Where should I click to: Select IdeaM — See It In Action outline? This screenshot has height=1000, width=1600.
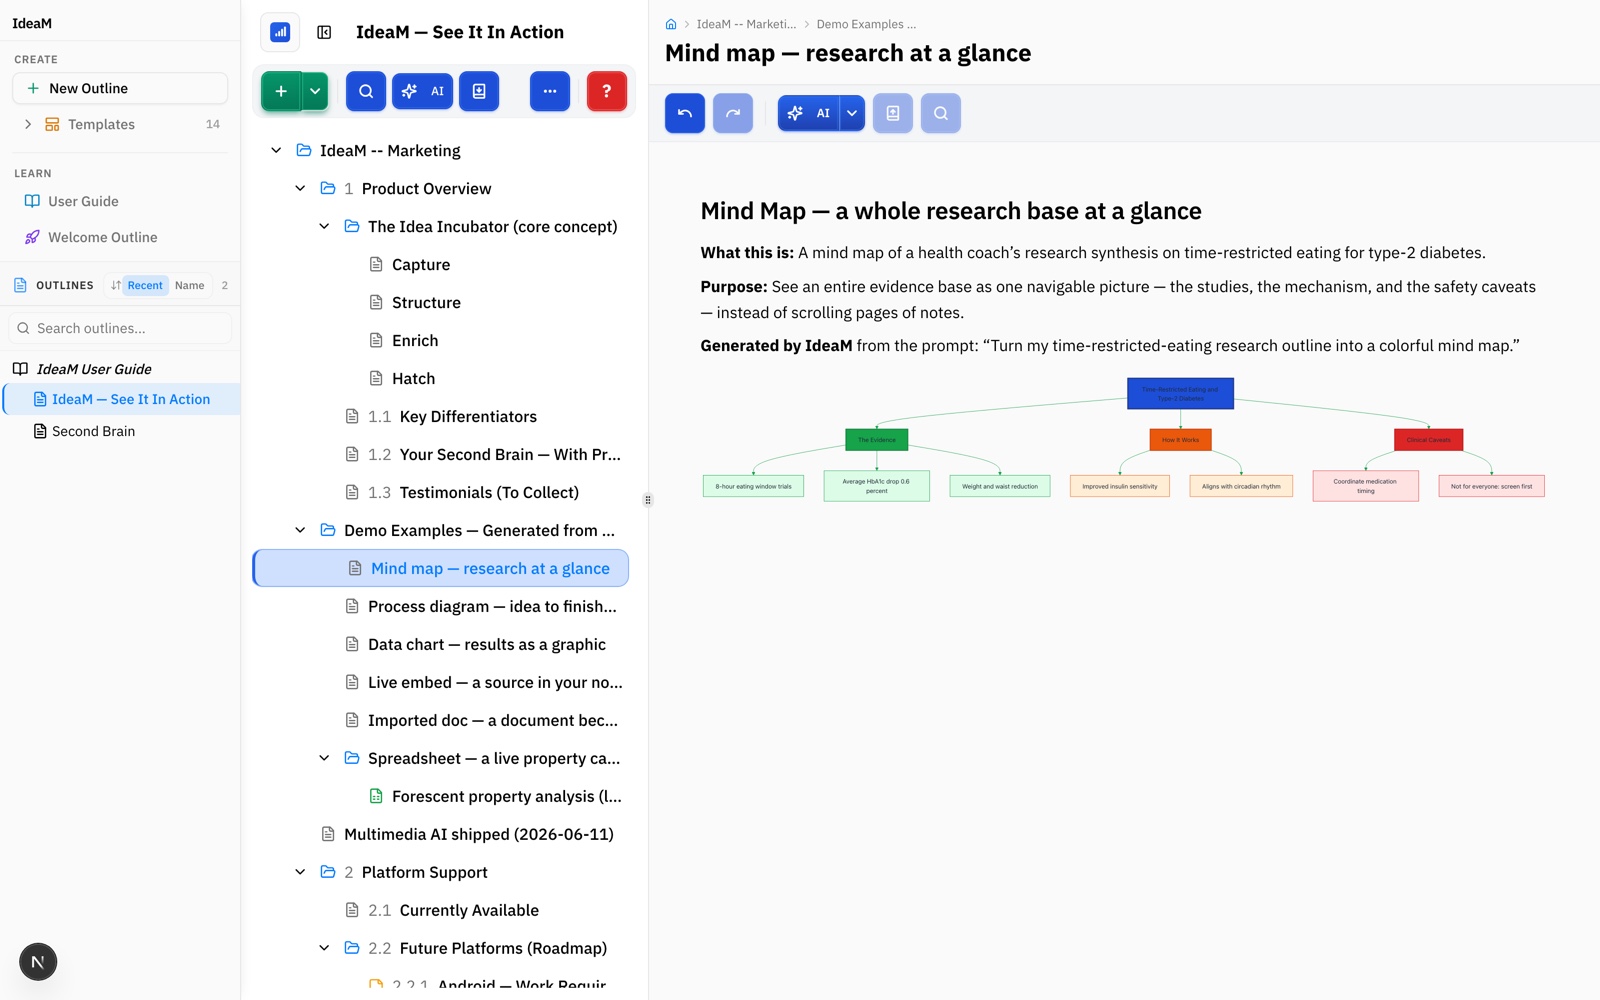(122, 399)
